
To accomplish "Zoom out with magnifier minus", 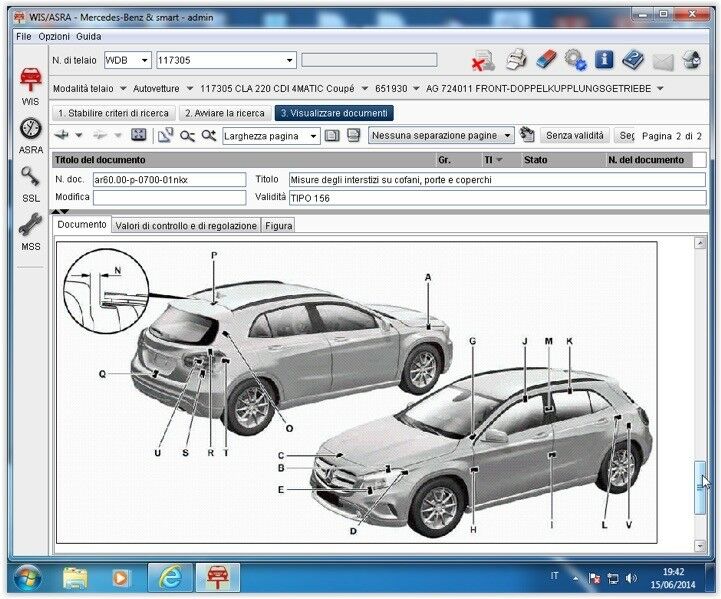I will click(x=187, y=136).
